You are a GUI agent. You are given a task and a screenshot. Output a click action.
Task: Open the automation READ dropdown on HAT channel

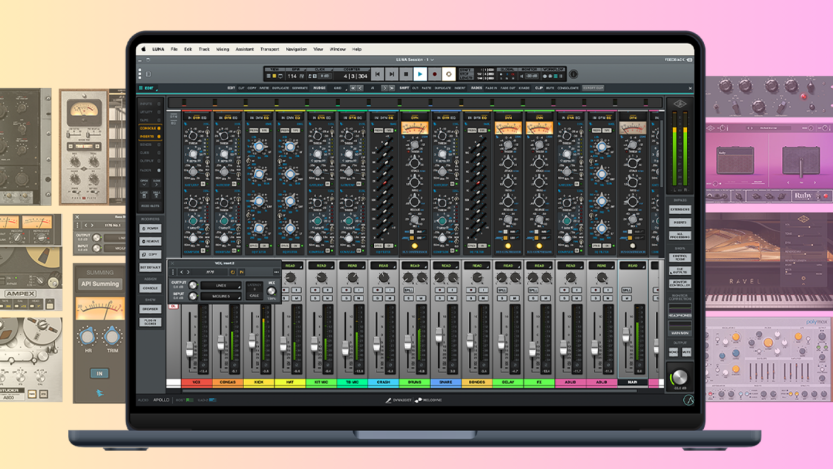(290, 266)
